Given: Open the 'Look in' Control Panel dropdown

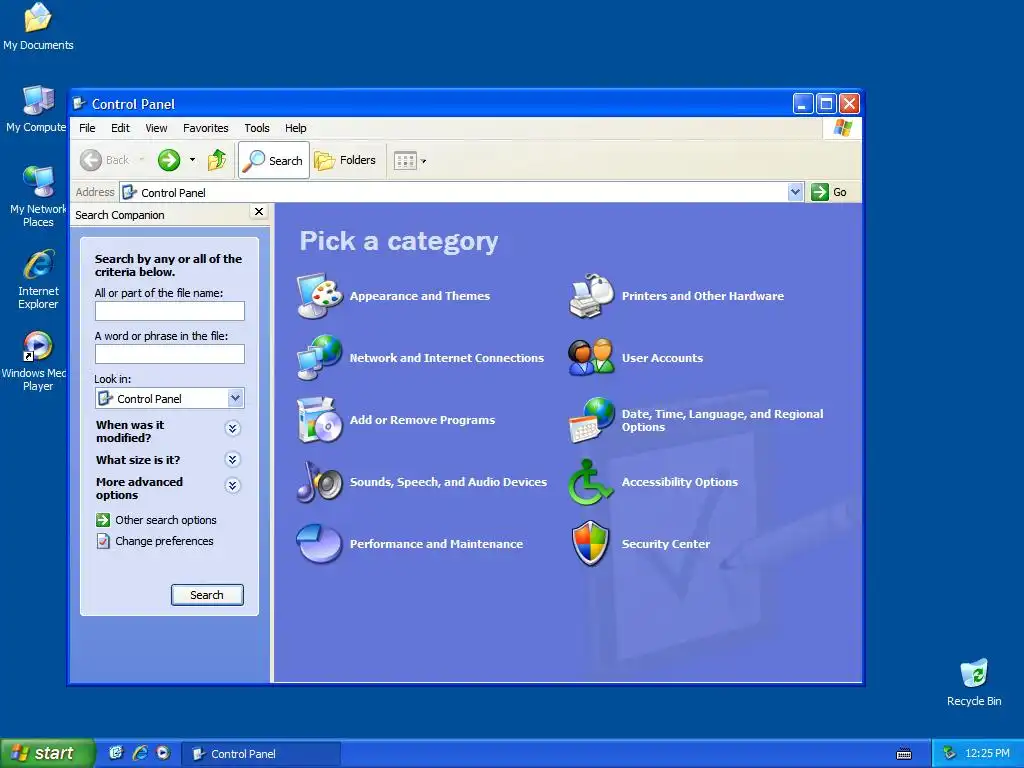Looking at the screenshot, I should click(x=235, y=398).
